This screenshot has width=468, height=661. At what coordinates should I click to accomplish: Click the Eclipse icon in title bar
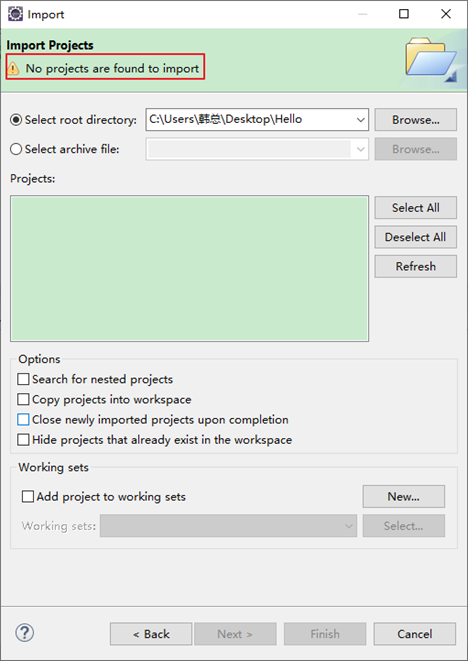point(16,14)
